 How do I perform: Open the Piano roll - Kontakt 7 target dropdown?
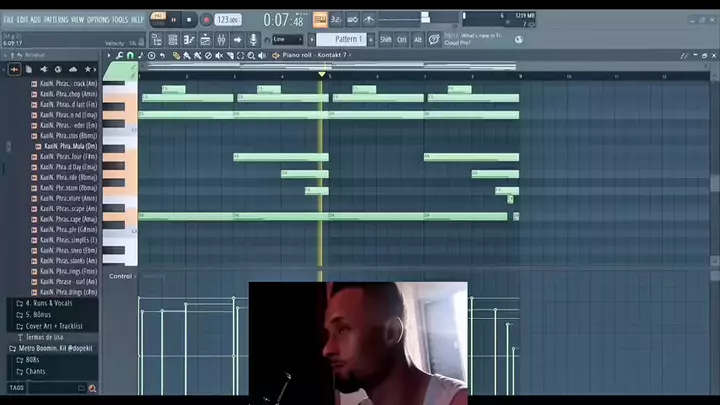(x=315, y=55)
